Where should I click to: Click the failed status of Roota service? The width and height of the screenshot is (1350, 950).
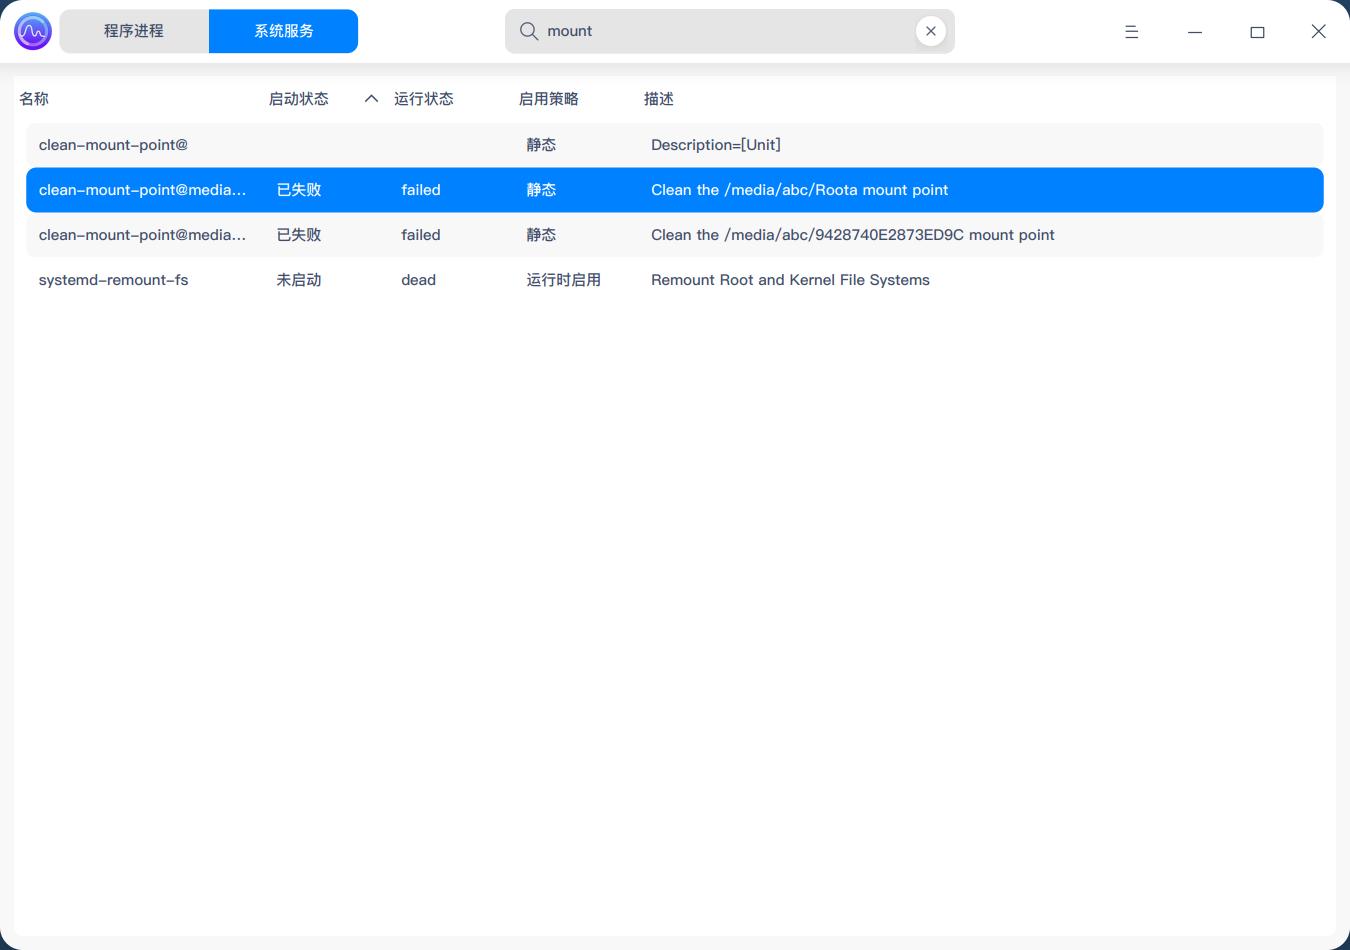coord(420,190)
